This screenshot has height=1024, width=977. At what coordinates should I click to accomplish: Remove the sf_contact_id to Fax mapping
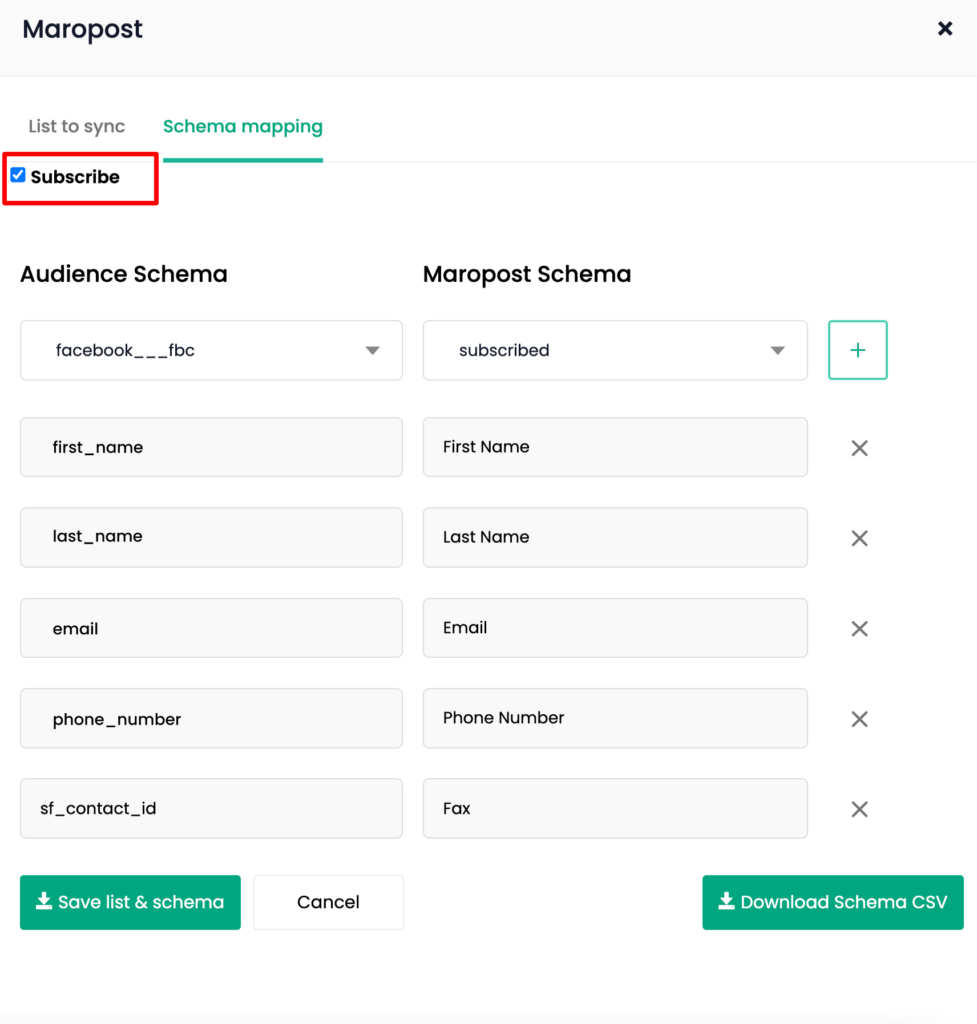[x=859, y=809]
